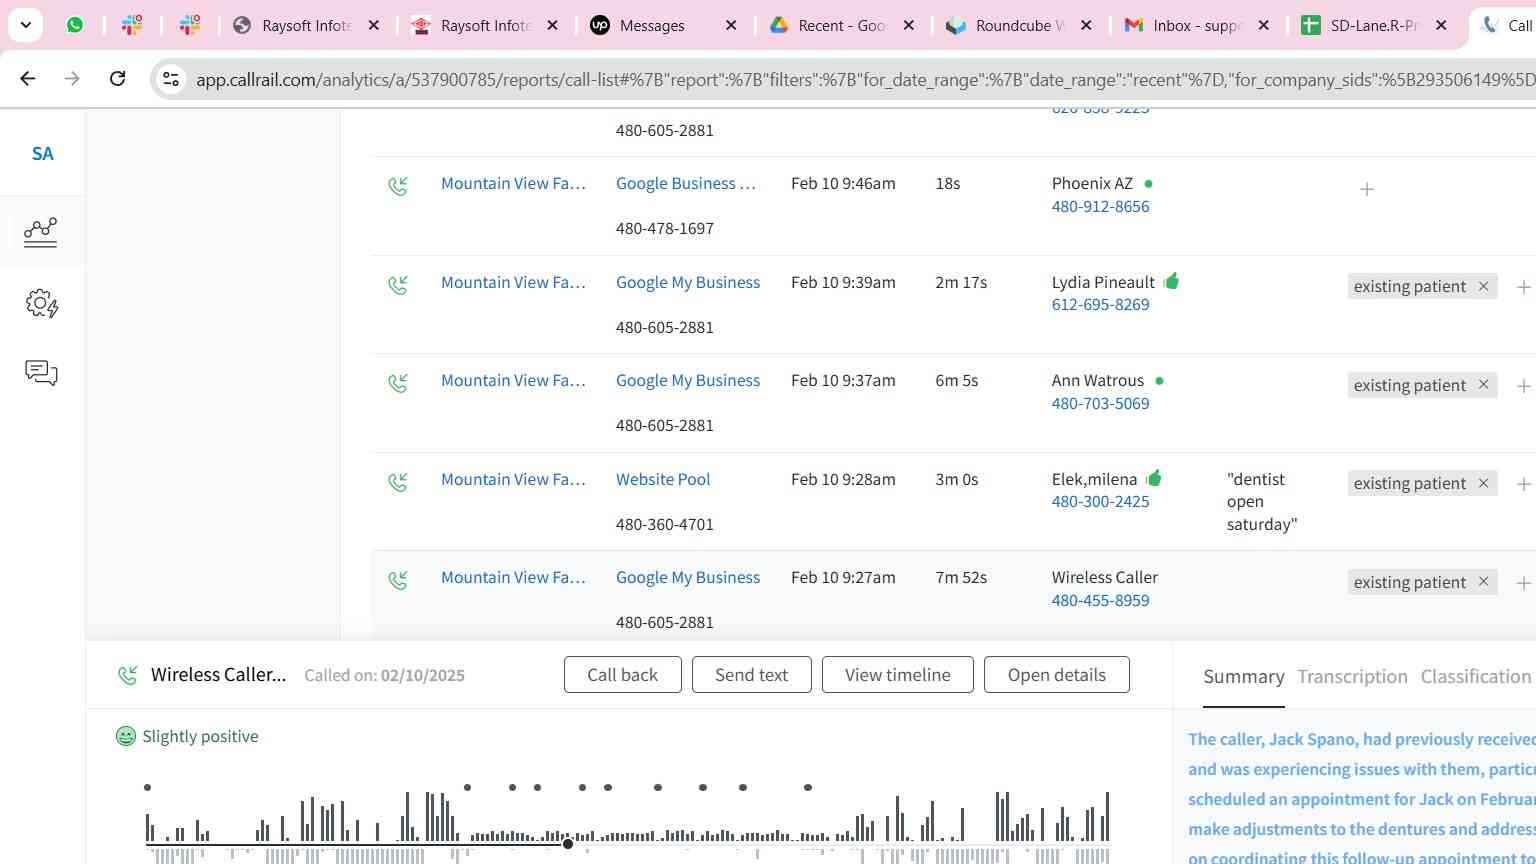Click the Open details button
The width and height of the screenshot is (1536, 864).
pyautogui.click(x=1056, y=675)
